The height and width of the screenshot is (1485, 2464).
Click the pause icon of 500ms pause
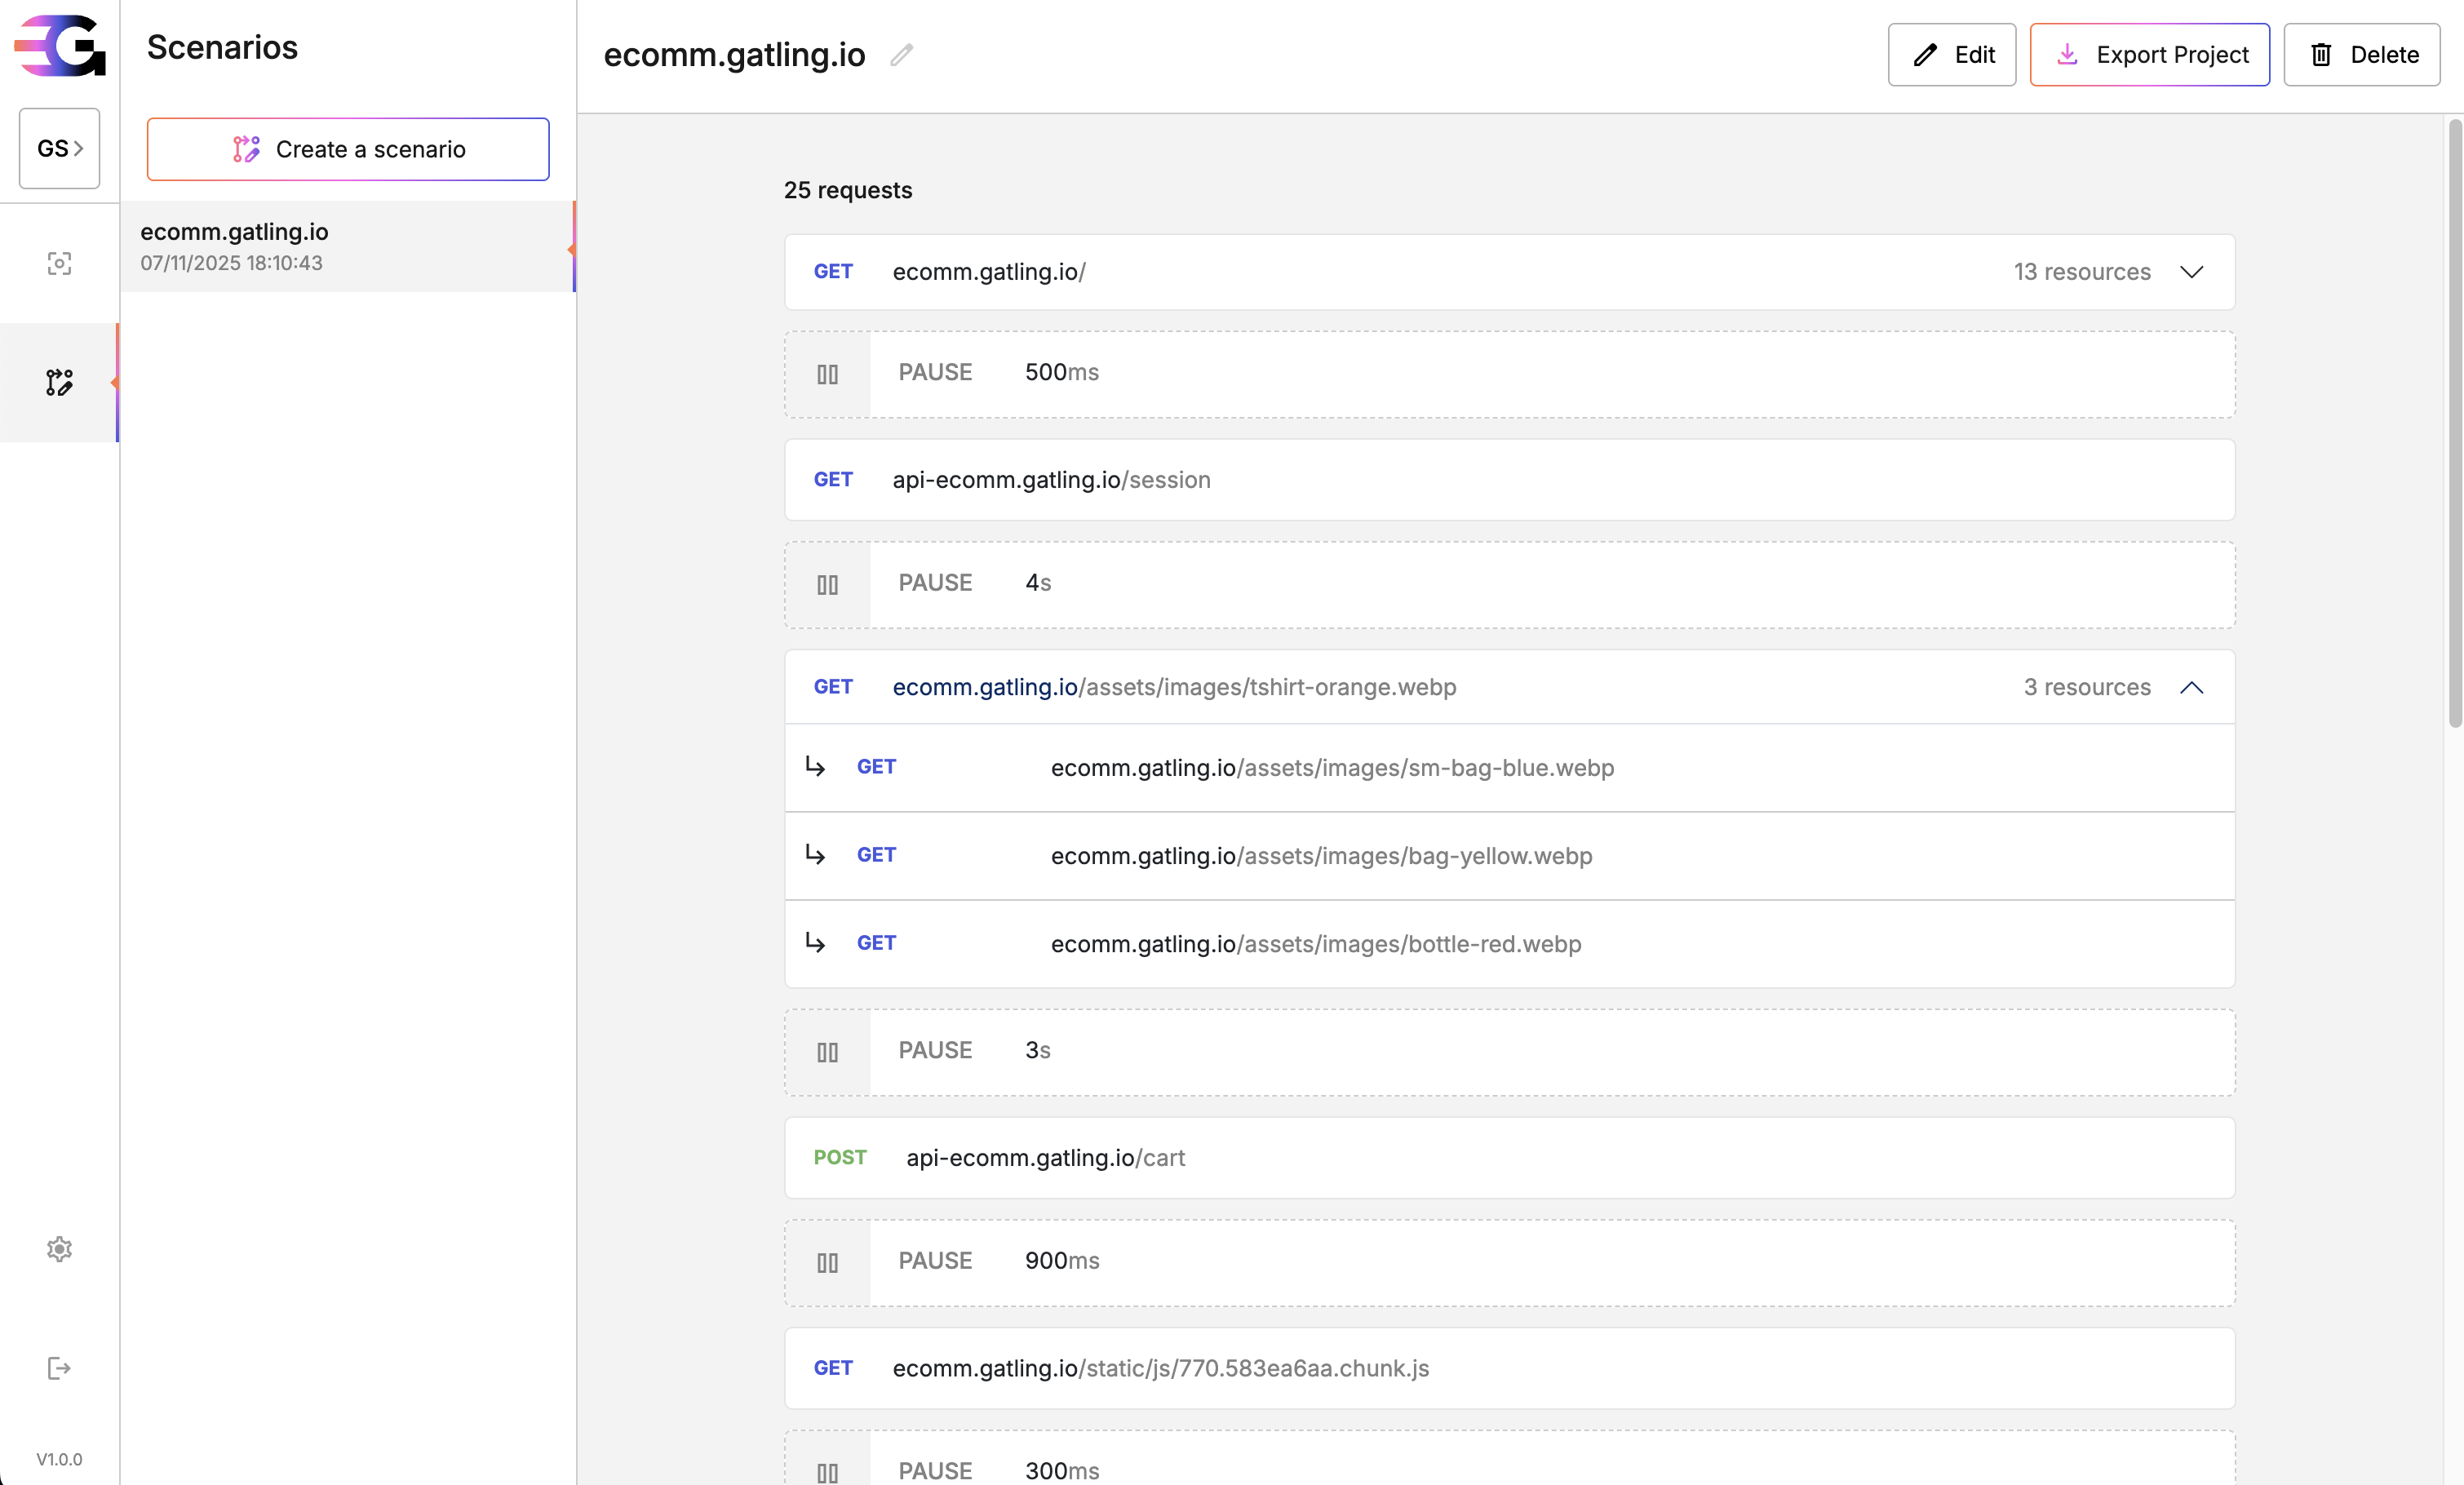tap(827, 374)
